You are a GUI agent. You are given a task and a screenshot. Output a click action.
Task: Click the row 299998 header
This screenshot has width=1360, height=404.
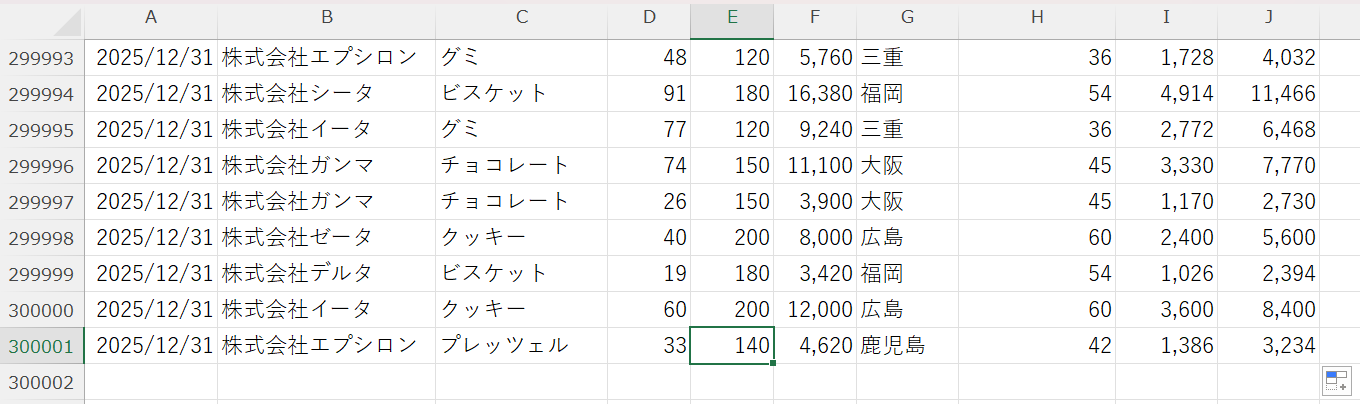point(42,238)
